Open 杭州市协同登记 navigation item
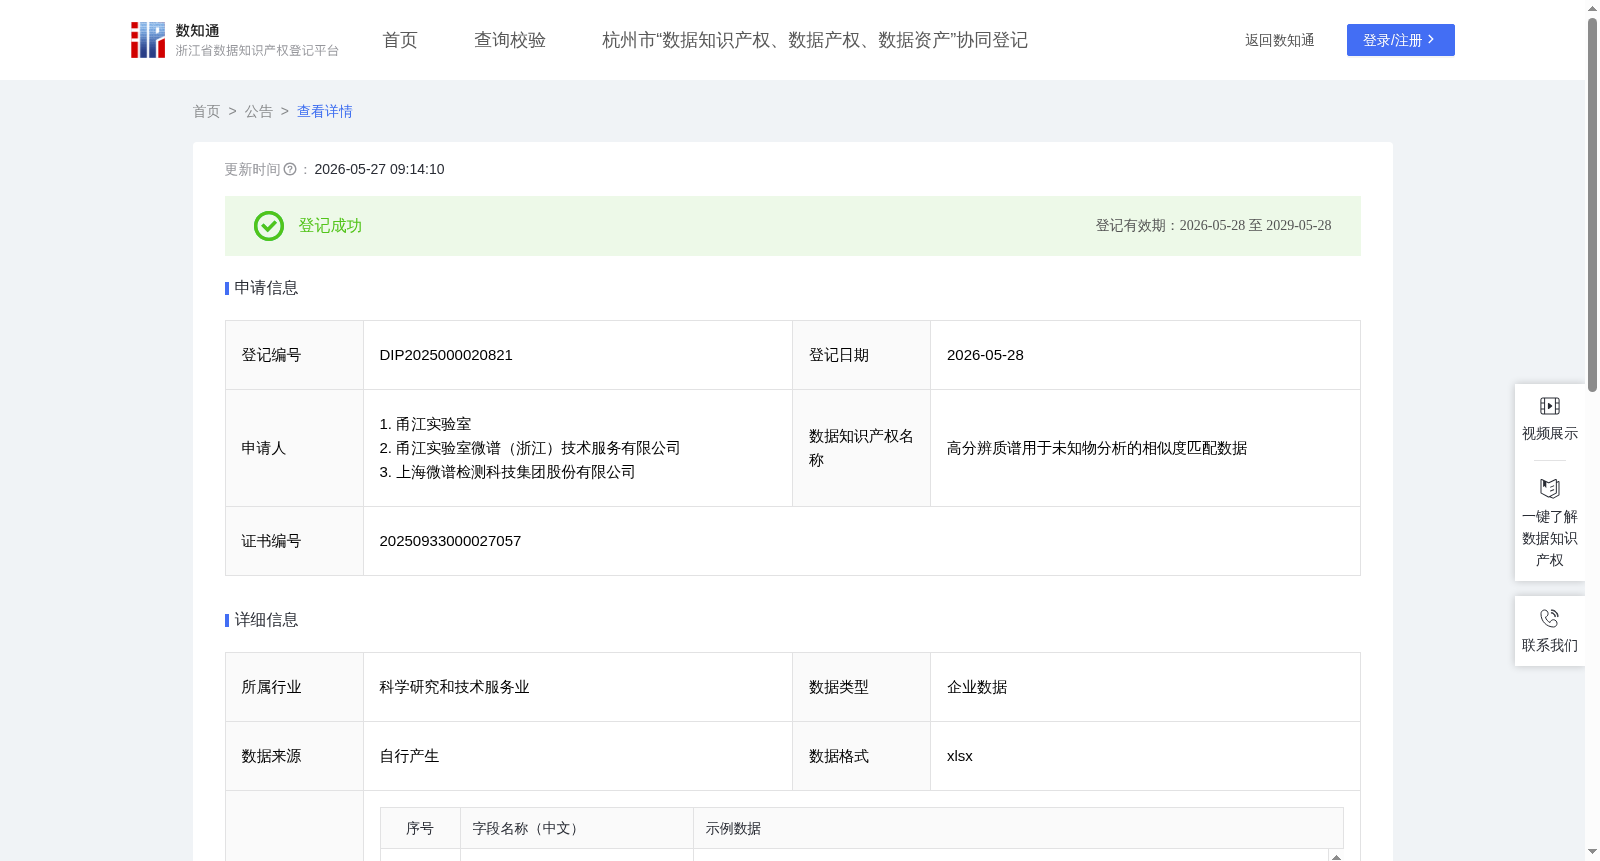Screen dimensions: 1600x861 (815, 40)
